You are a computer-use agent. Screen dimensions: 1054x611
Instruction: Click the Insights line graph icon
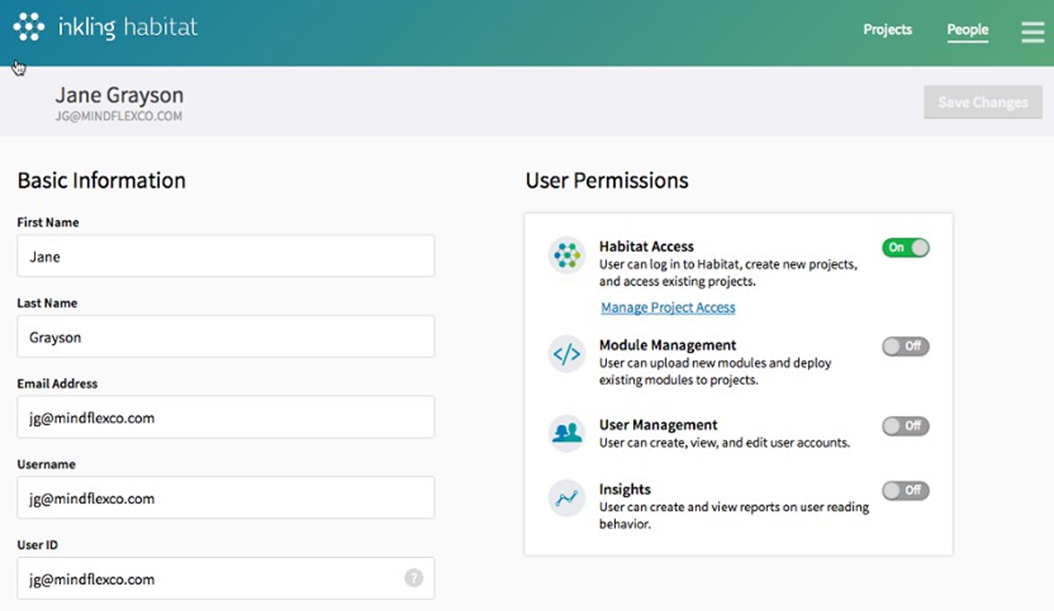(x=567, y=497)
